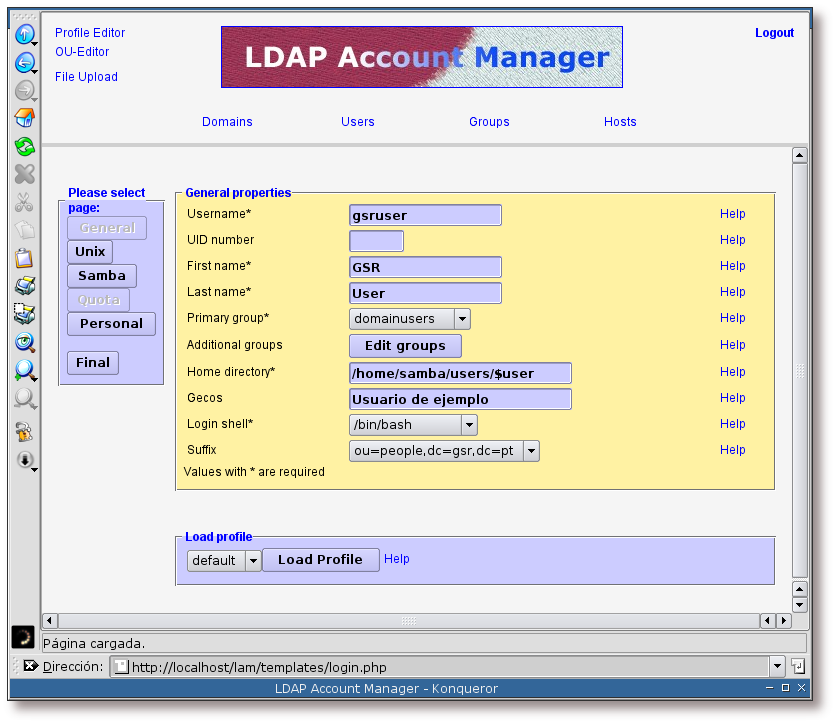
Task: Click into the empty UID number field
Action: click(376, 241)
